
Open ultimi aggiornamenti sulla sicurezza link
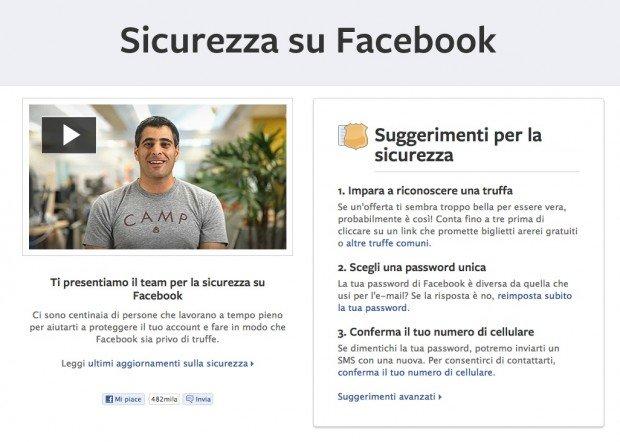pos(168,363)
